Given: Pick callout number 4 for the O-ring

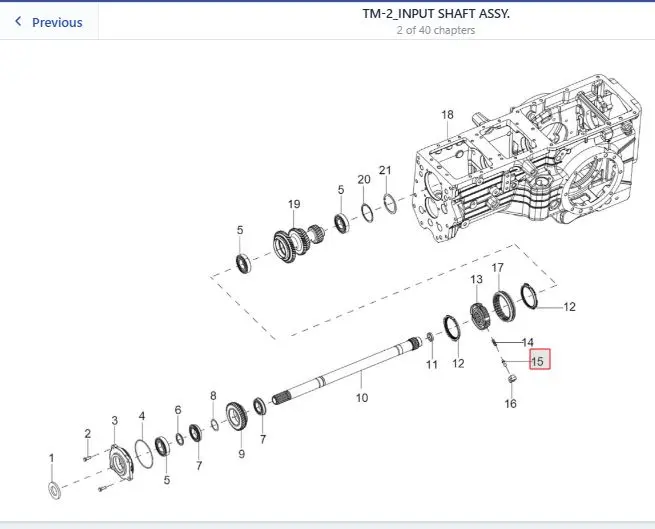Looking at the screenshot, I should [x=142, y=416].
